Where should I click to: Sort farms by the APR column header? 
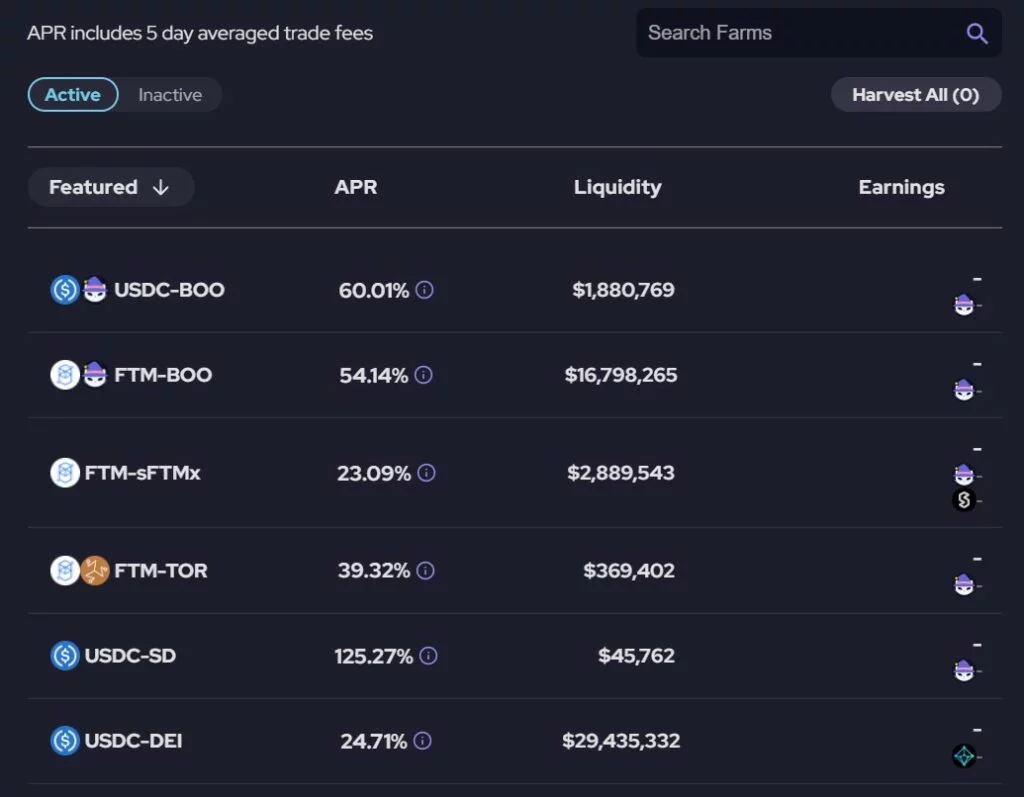(356, 187)
